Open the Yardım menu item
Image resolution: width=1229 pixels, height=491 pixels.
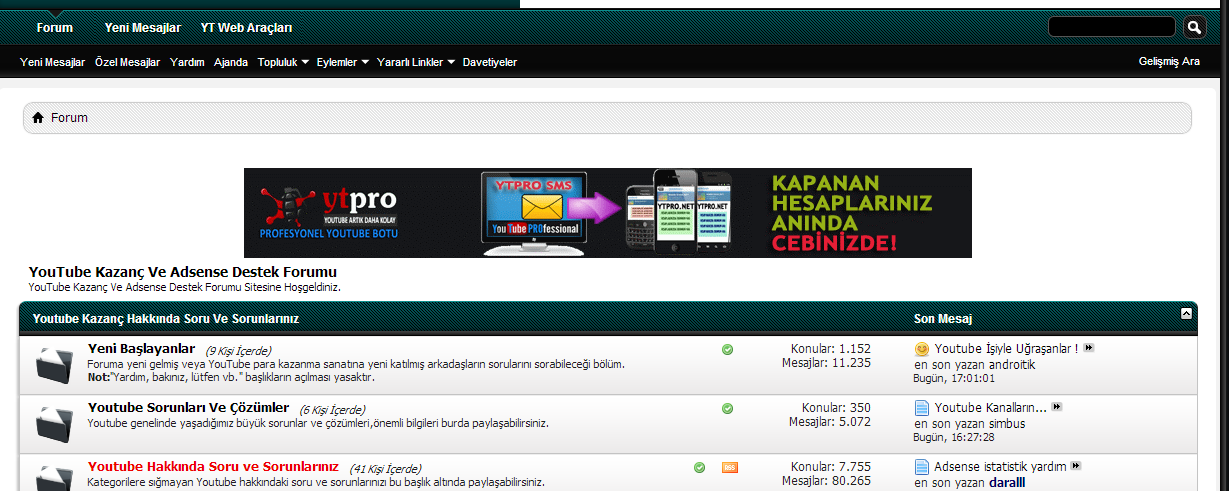pyautogui.click(x=187, y=62)
